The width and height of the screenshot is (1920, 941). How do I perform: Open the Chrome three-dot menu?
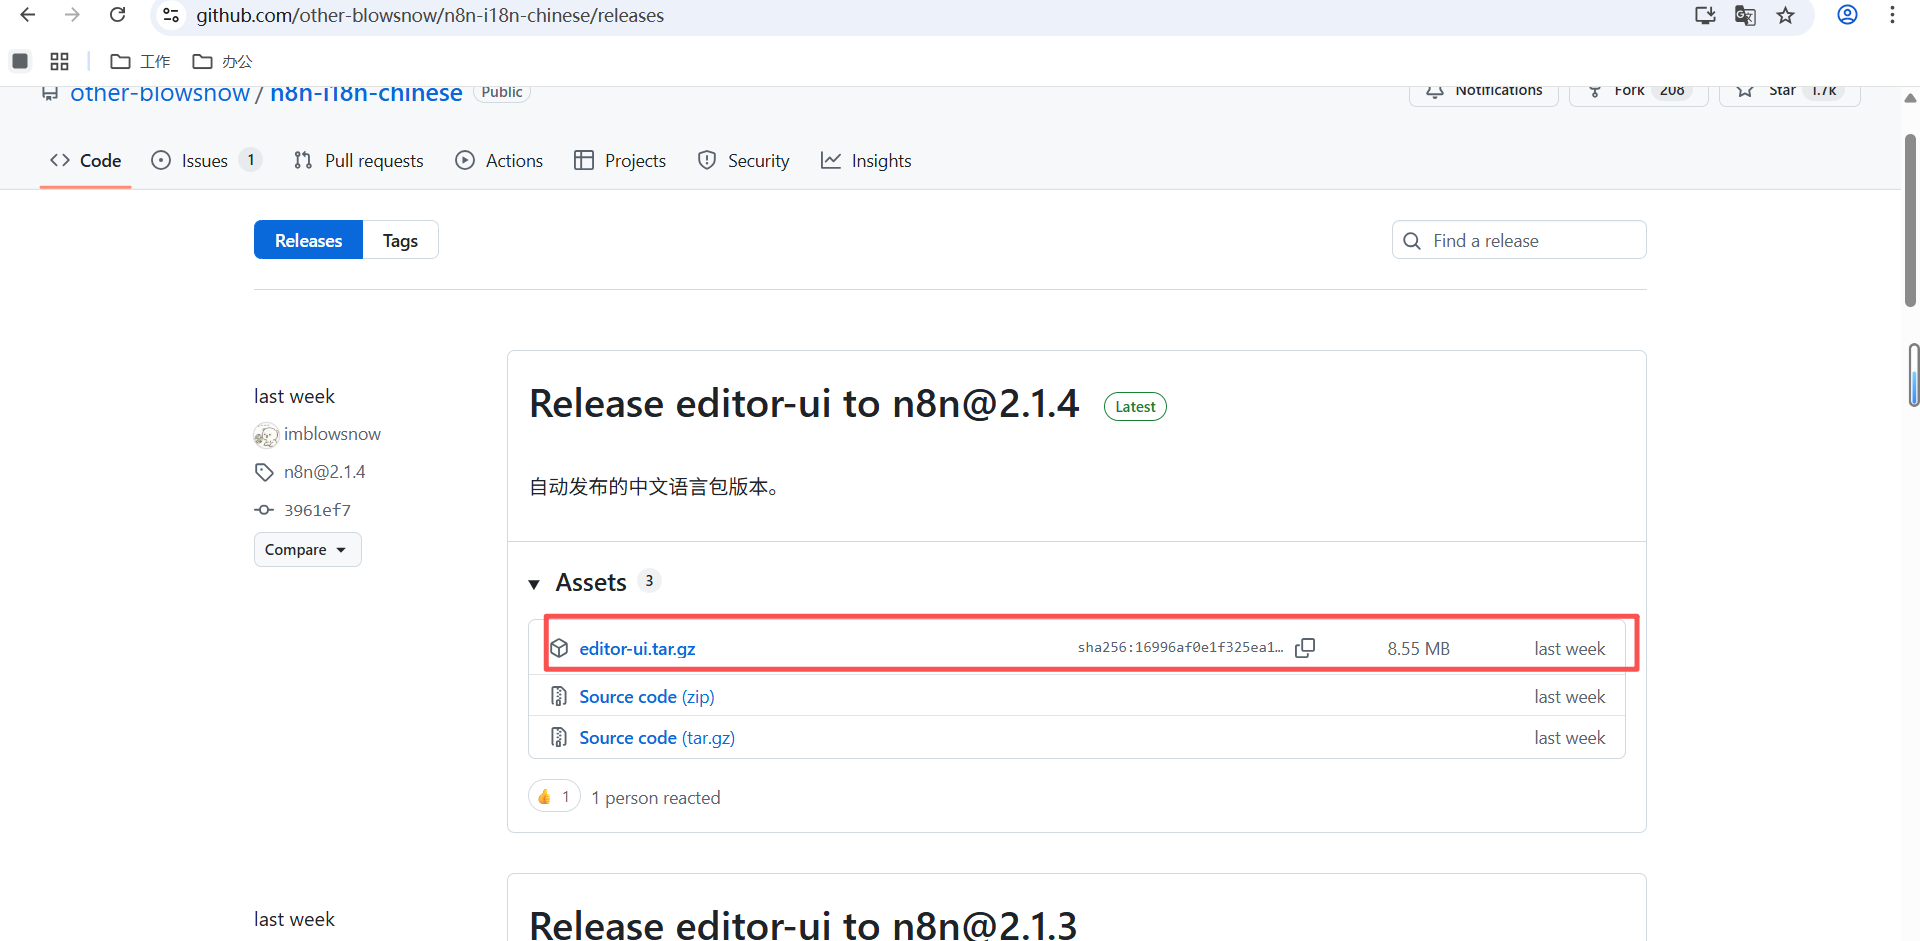point(1892,15)
